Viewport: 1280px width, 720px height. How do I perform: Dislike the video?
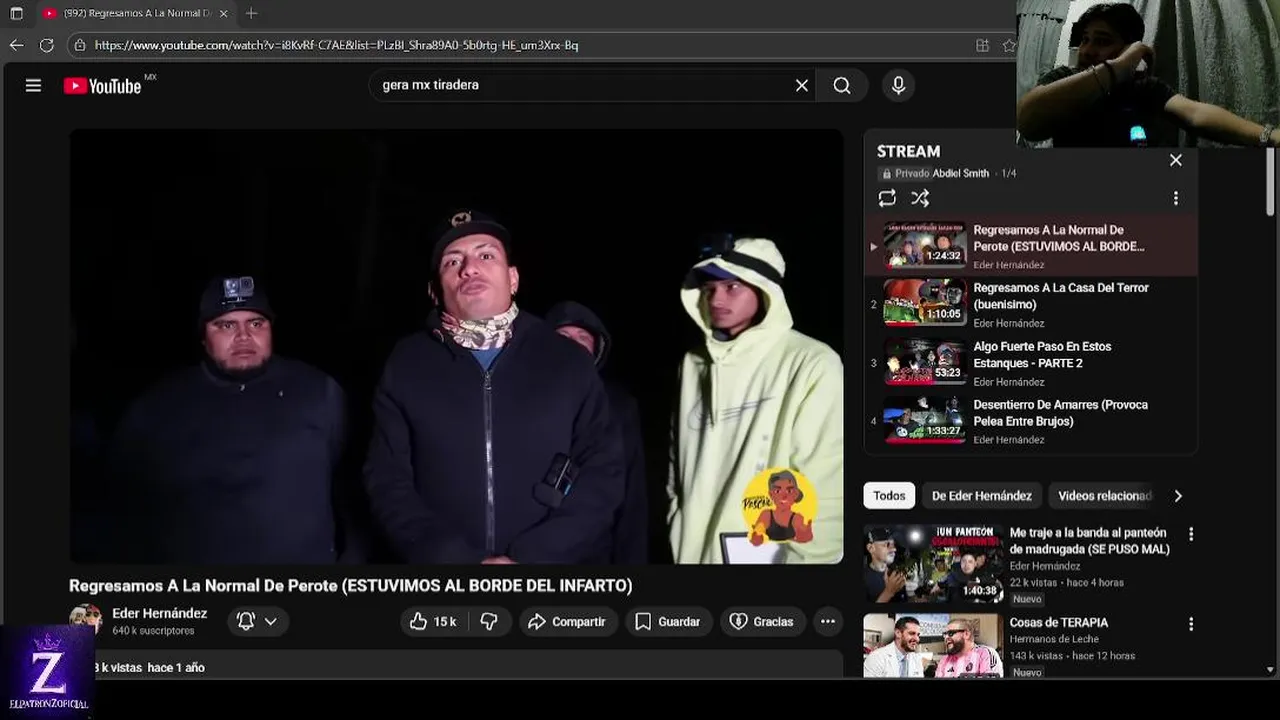click(x=489, y=621)
